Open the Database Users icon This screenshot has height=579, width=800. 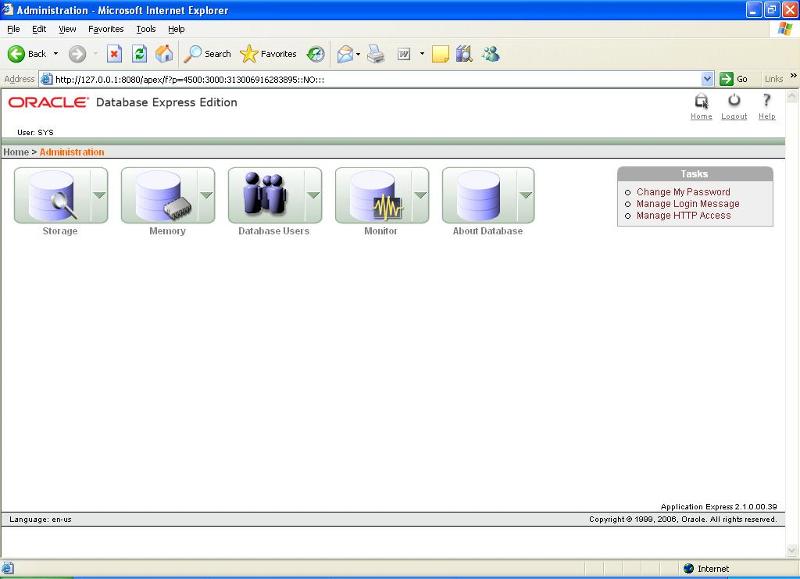267,195
